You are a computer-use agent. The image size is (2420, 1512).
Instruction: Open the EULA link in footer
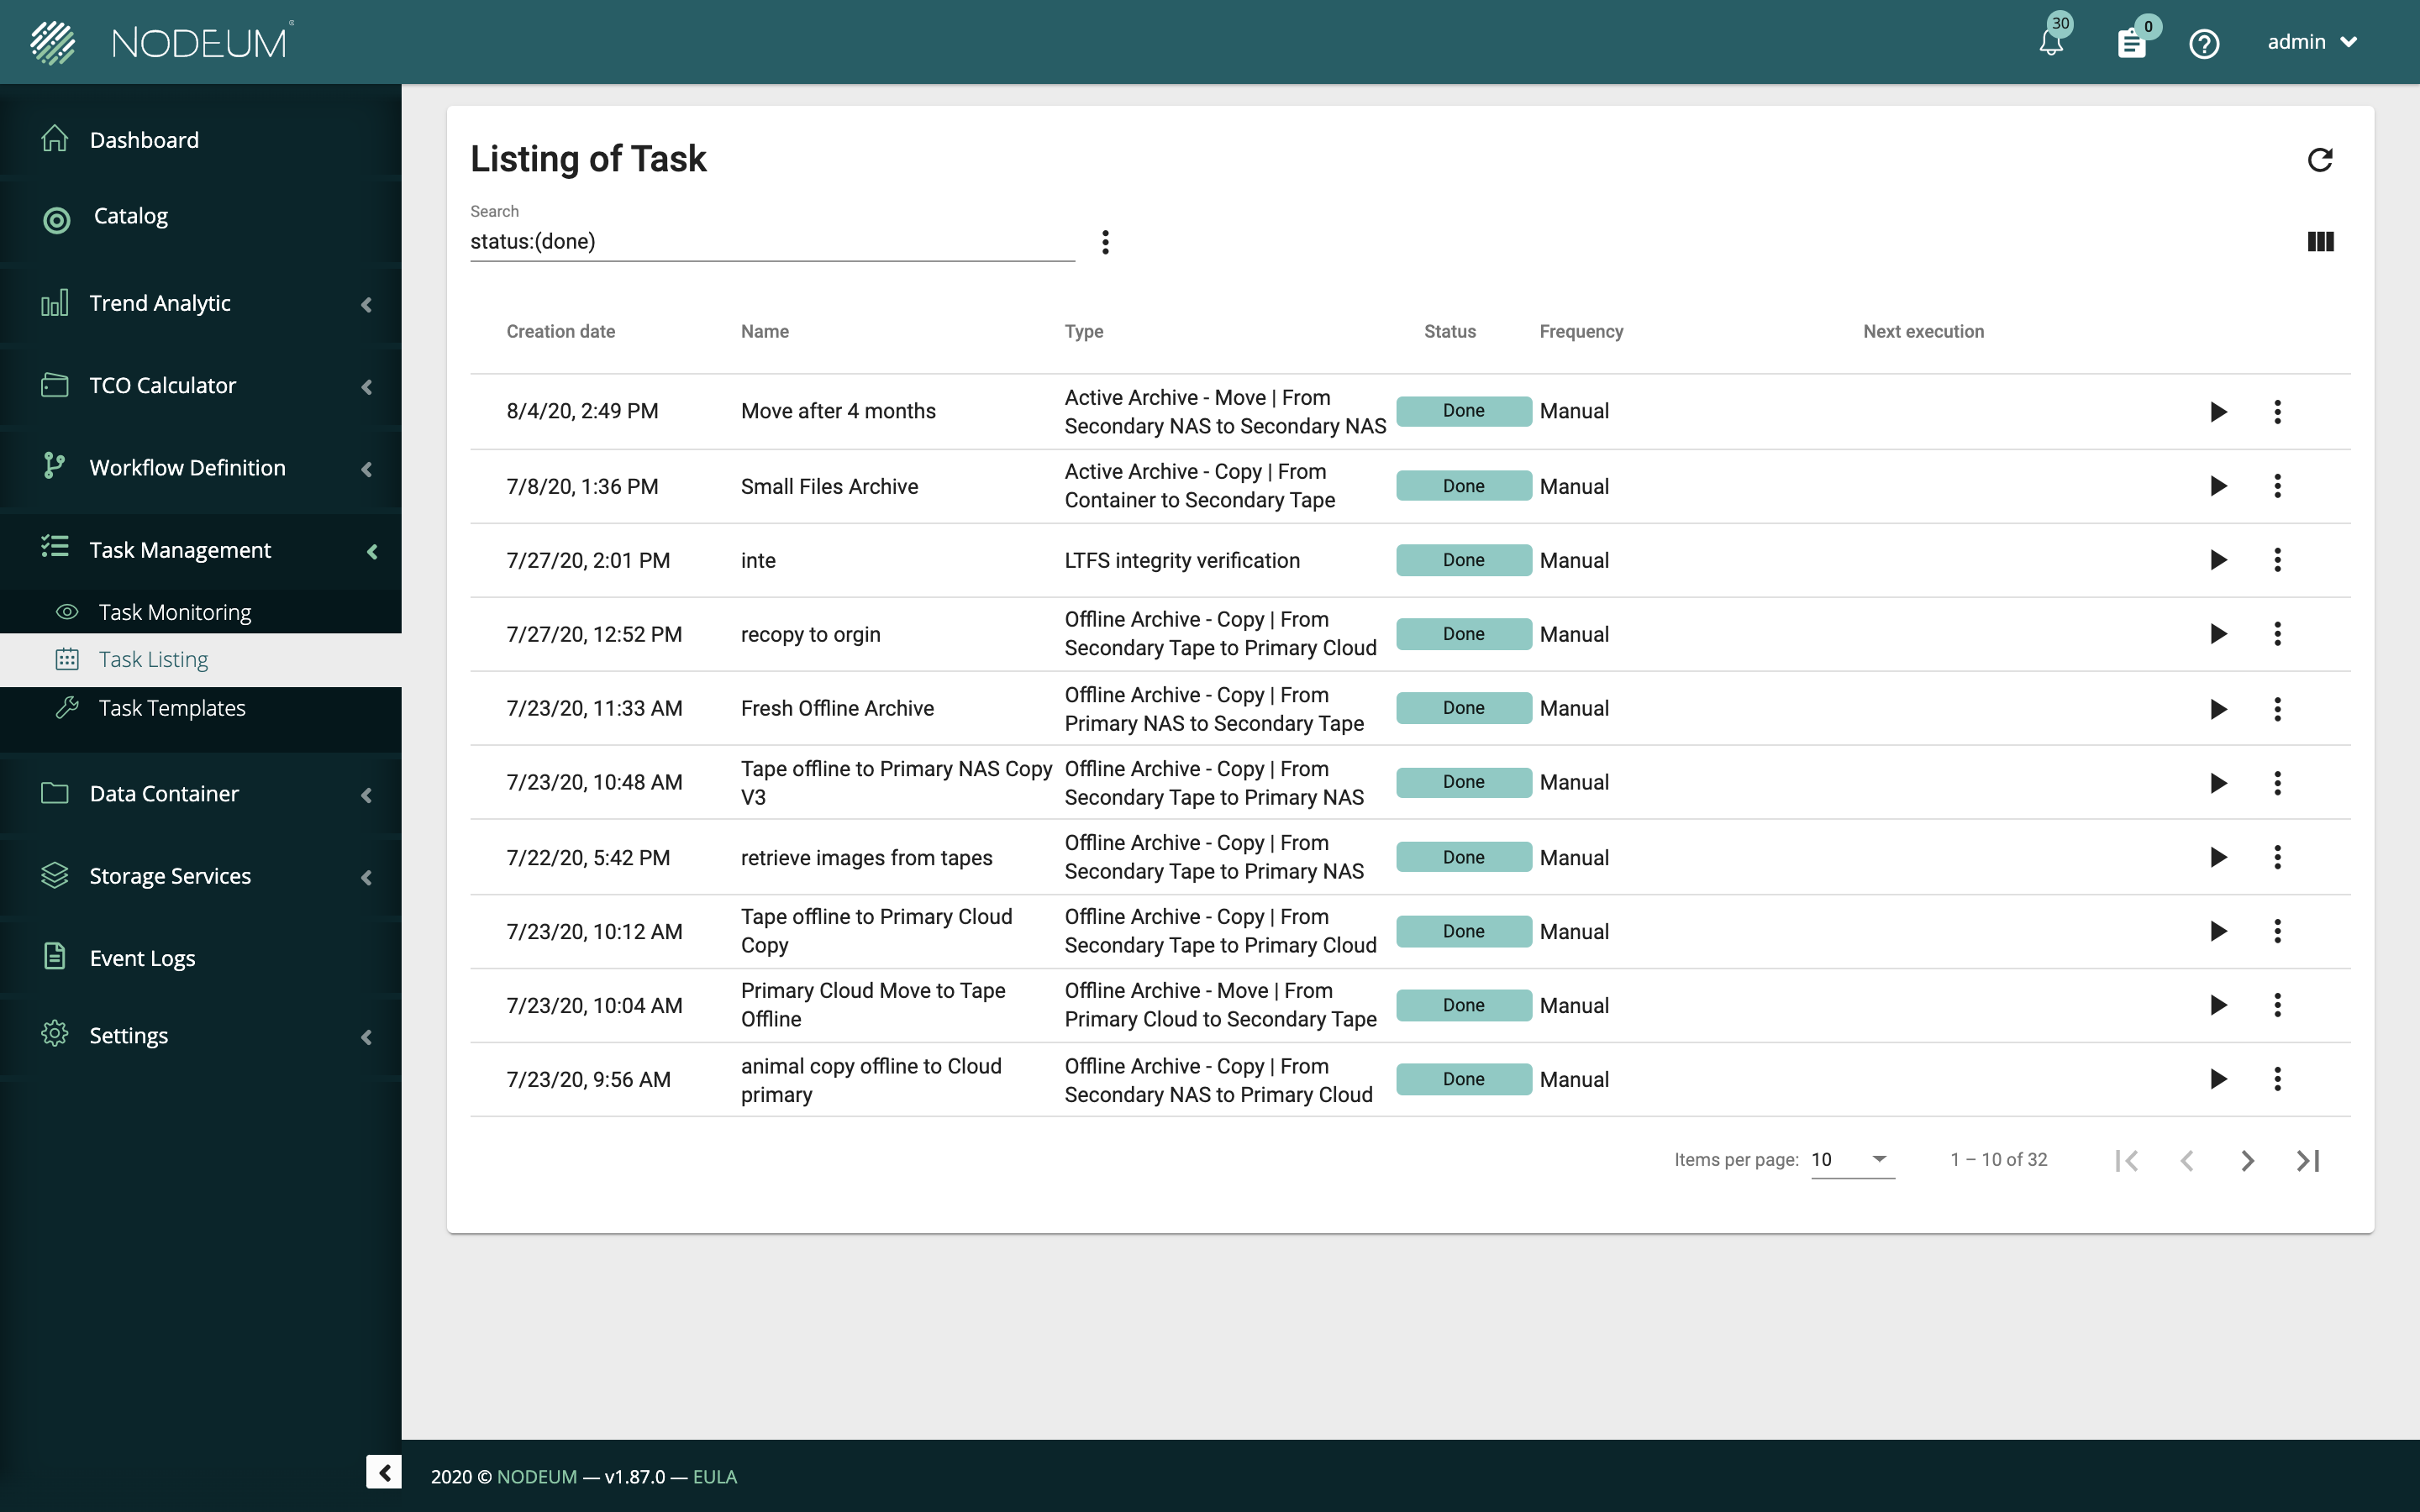coord(714,1477)
